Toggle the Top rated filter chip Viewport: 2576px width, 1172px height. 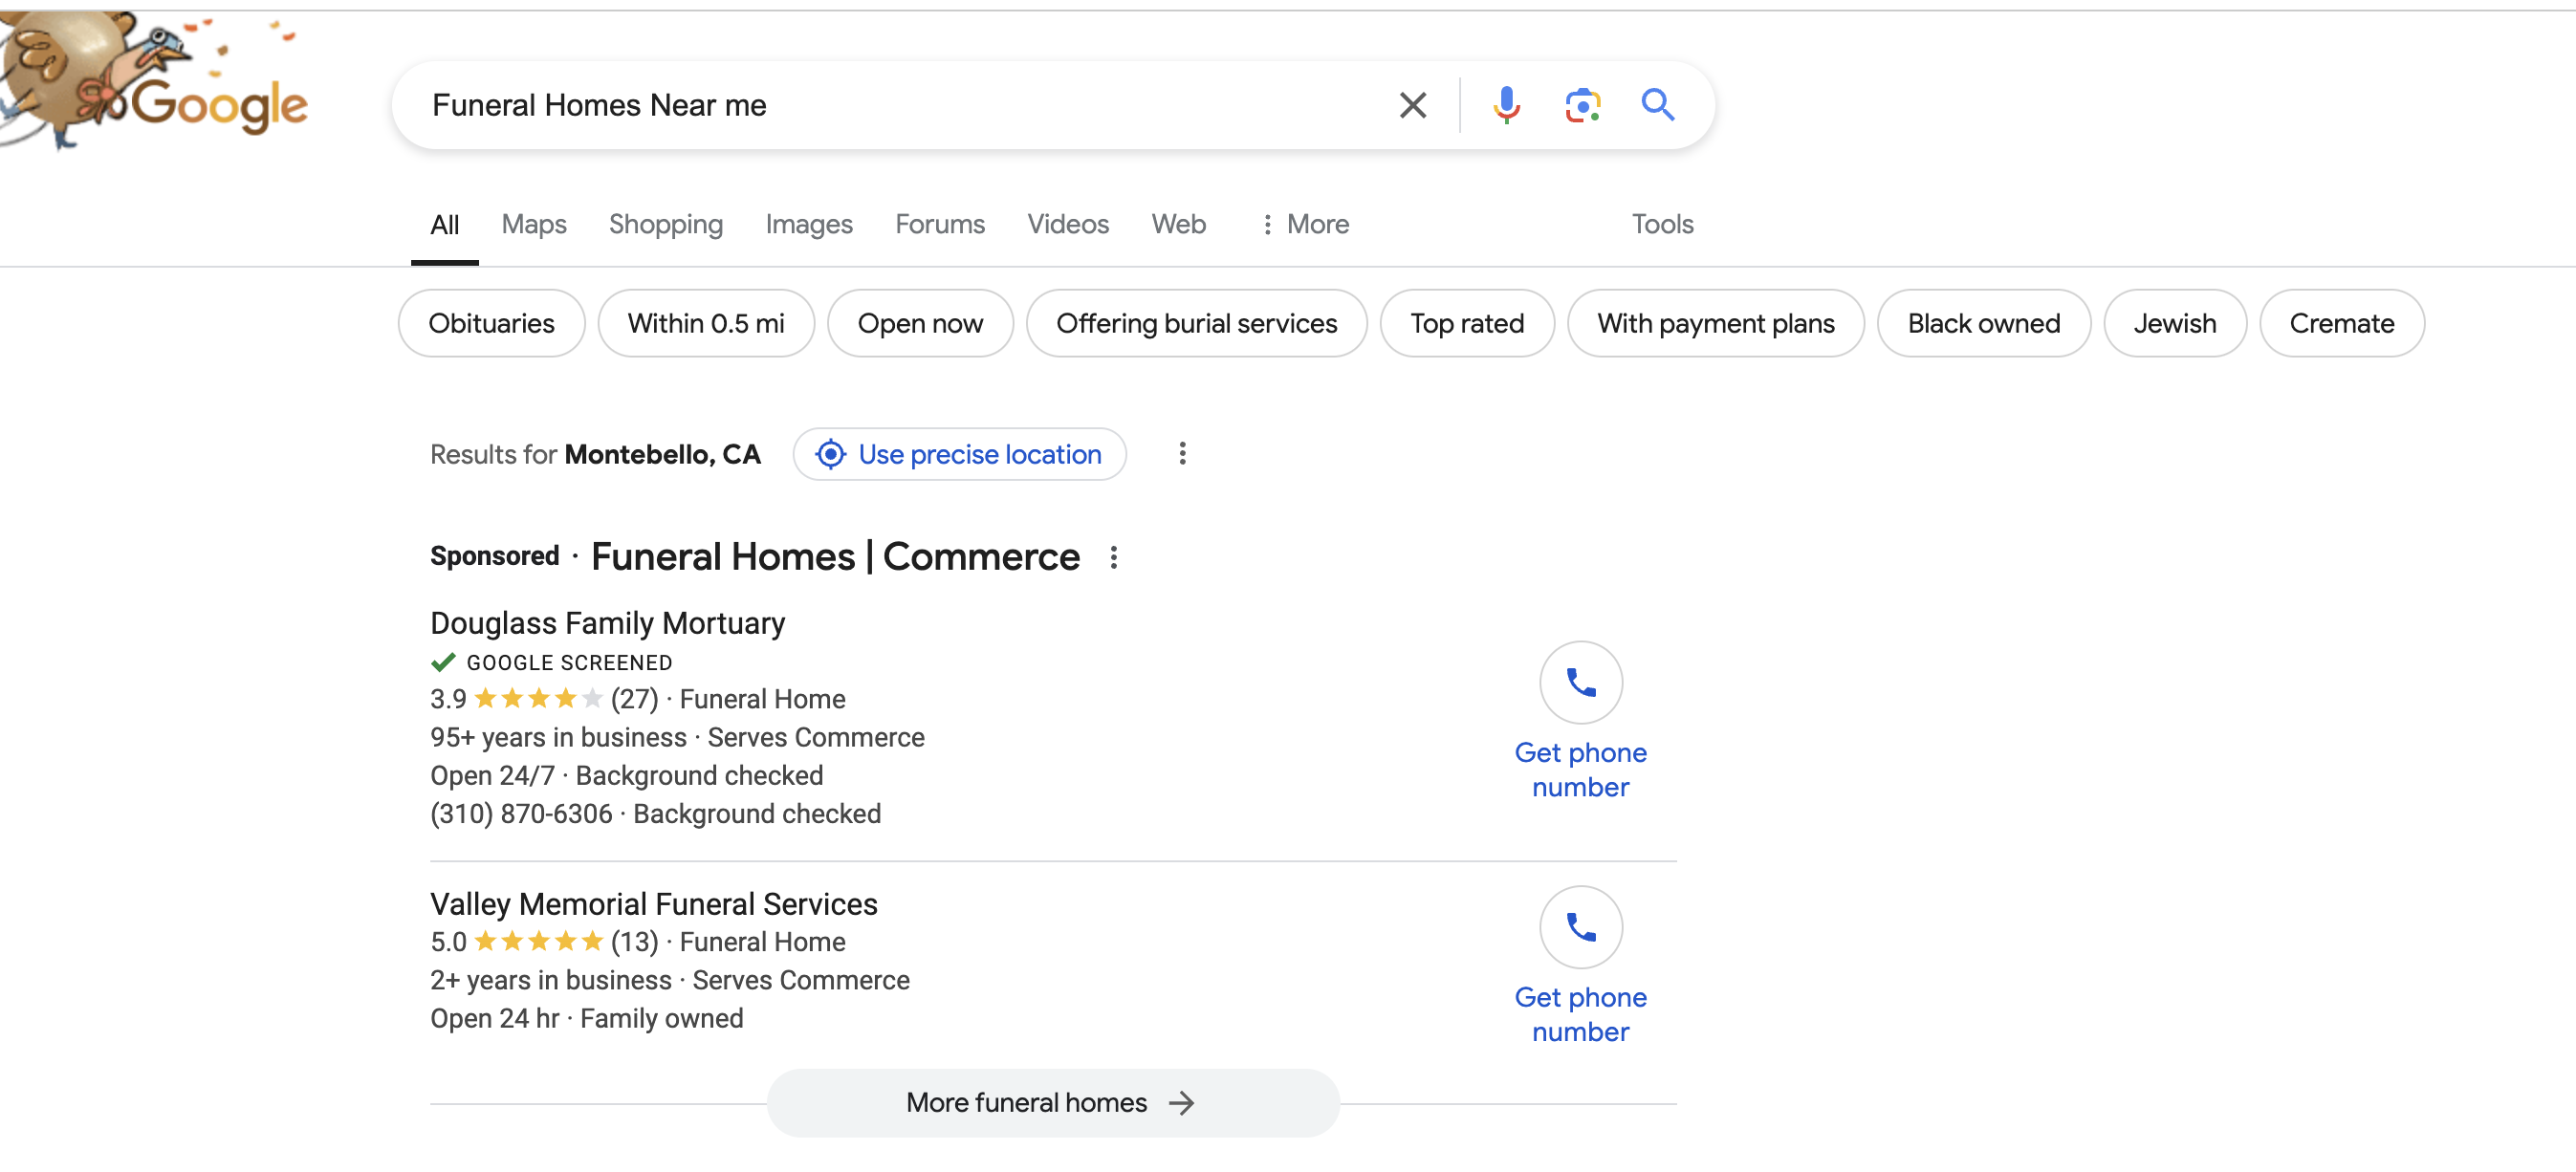1466,324
